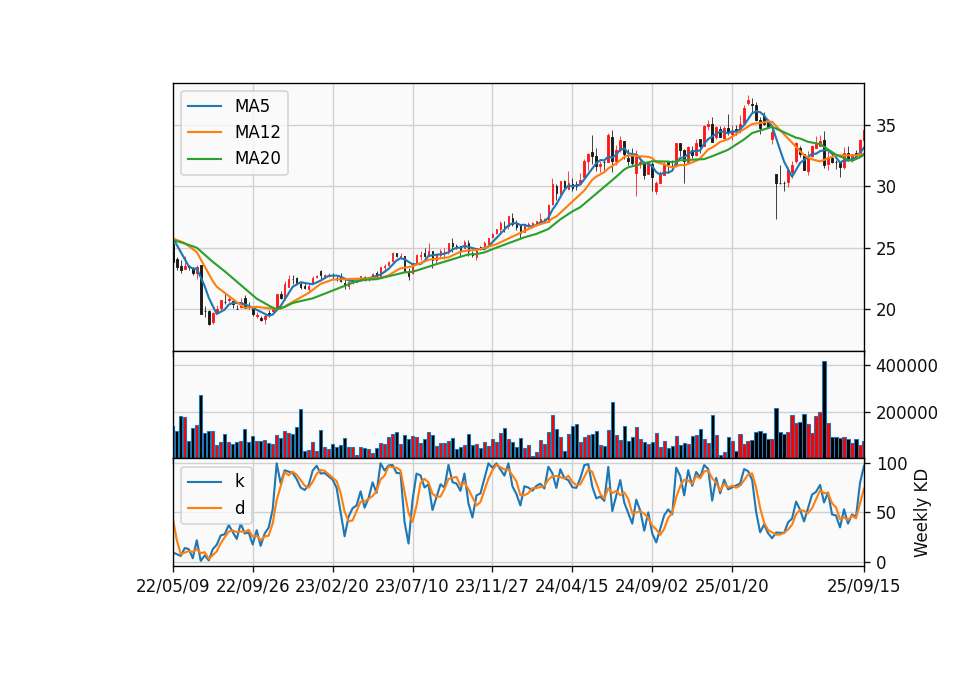Click the KD axis value 100
The width and height of the screenshot is (960, 690).
click(892, 464)
